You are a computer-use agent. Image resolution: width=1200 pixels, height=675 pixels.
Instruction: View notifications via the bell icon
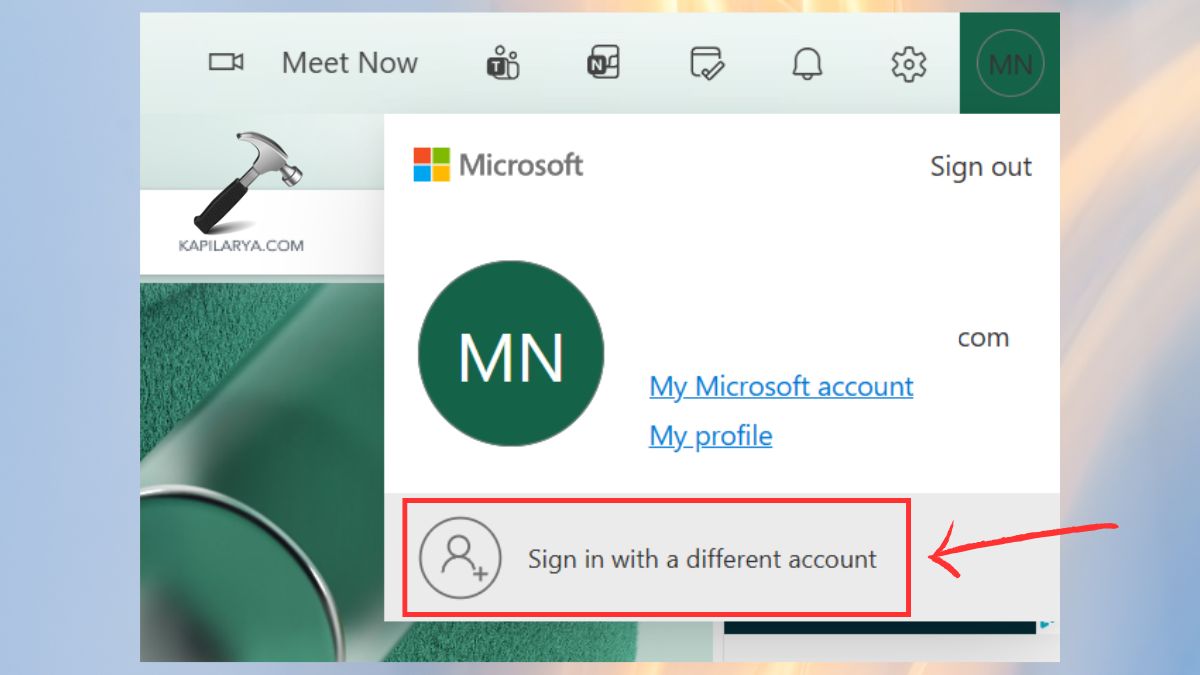(808, 62)
